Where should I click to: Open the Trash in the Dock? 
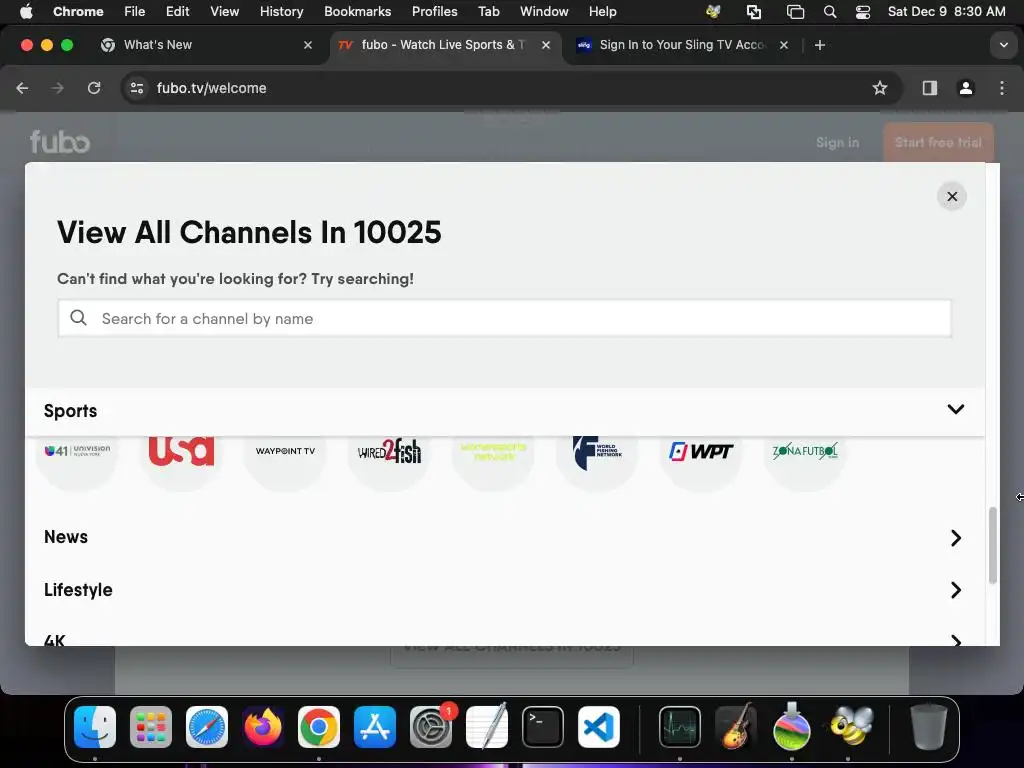929,727
